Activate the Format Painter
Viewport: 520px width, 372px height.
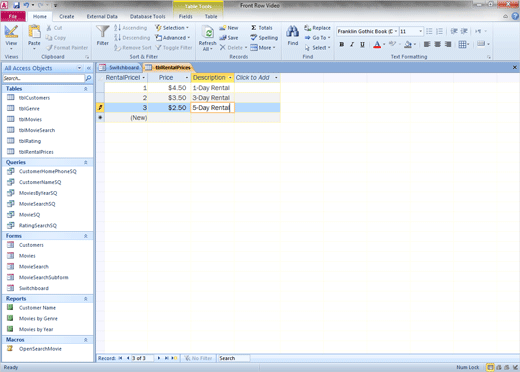[67, 48]
